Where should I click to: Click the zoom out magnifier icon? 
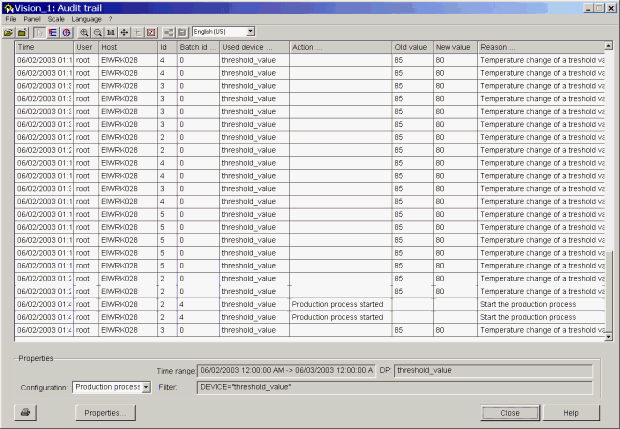pos(97,32)
